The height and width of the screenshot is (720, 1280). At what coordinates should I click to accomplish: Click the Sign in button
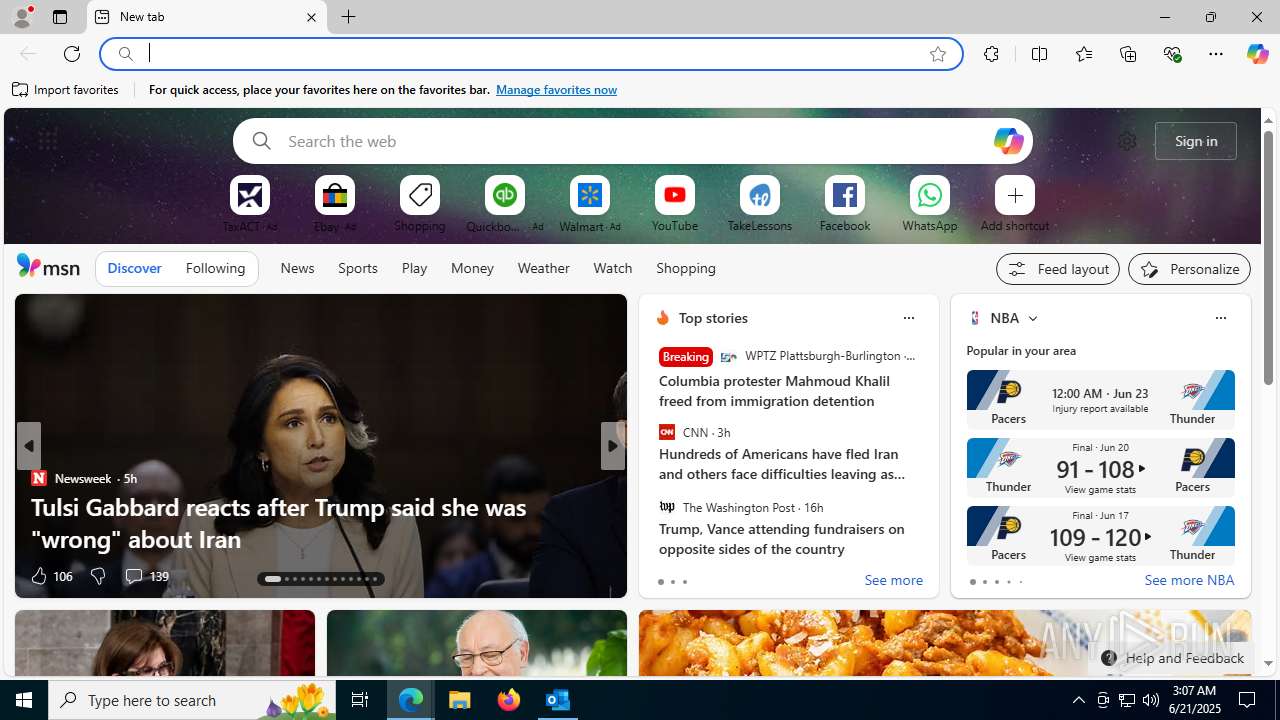coord(1196,141)
